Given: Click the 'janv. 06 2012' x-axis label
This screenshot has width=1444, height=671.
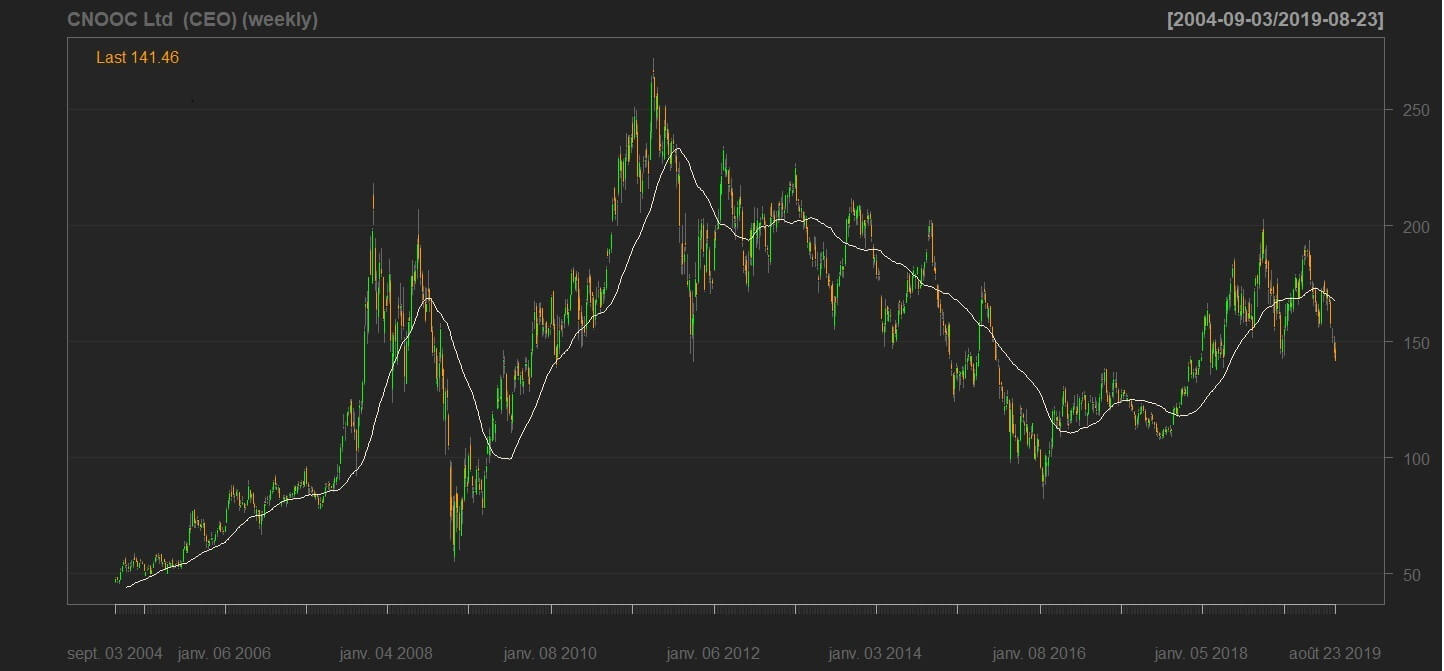Looking at the screenshot, I should pyautogui.click(x=713, y=654).
